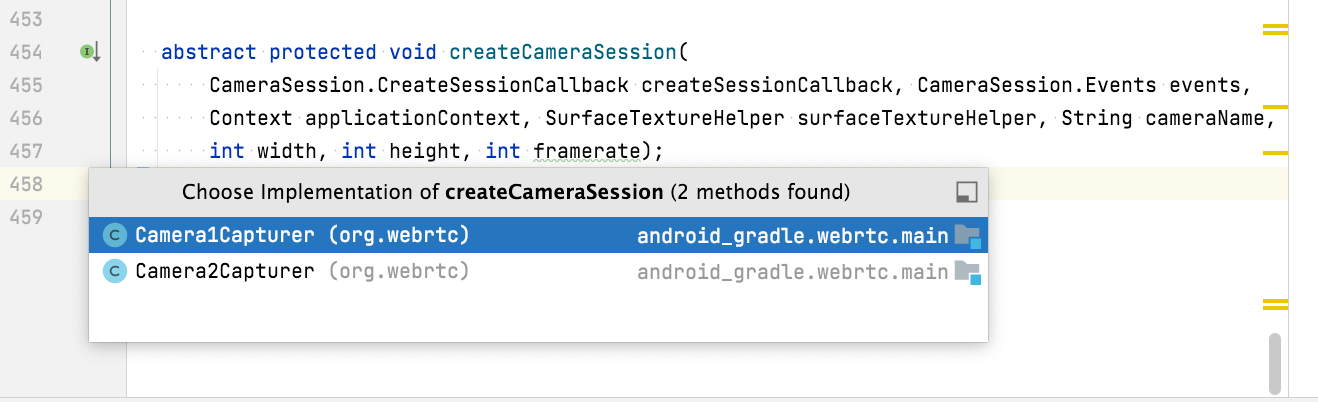
Task: Click the editor's vertical scrollbar thumb
Action: point(1275,364)
